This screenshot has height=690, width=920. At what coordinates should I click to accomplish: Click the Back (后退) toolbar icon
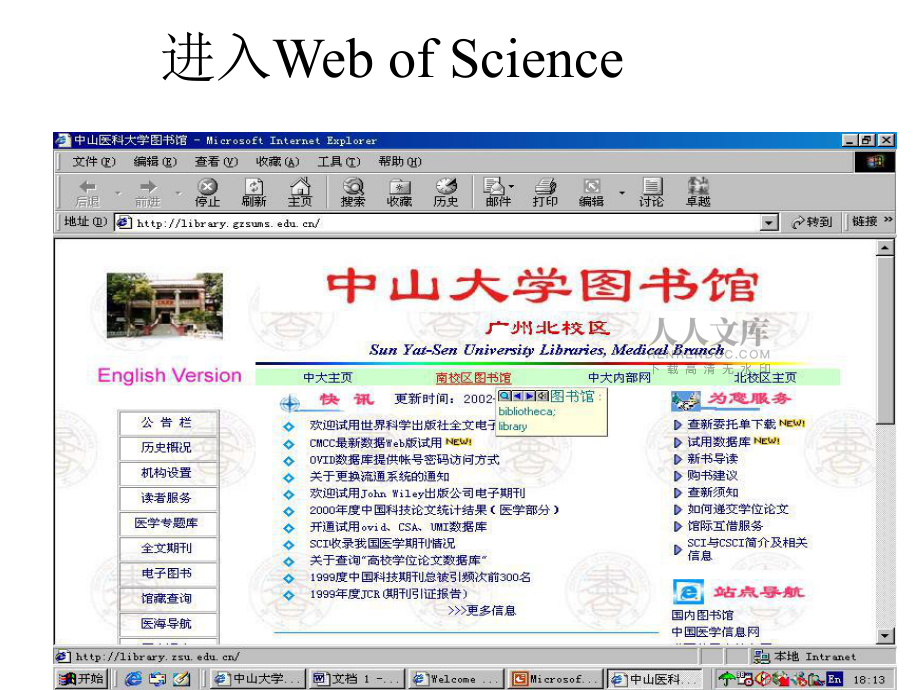(87, 192)
